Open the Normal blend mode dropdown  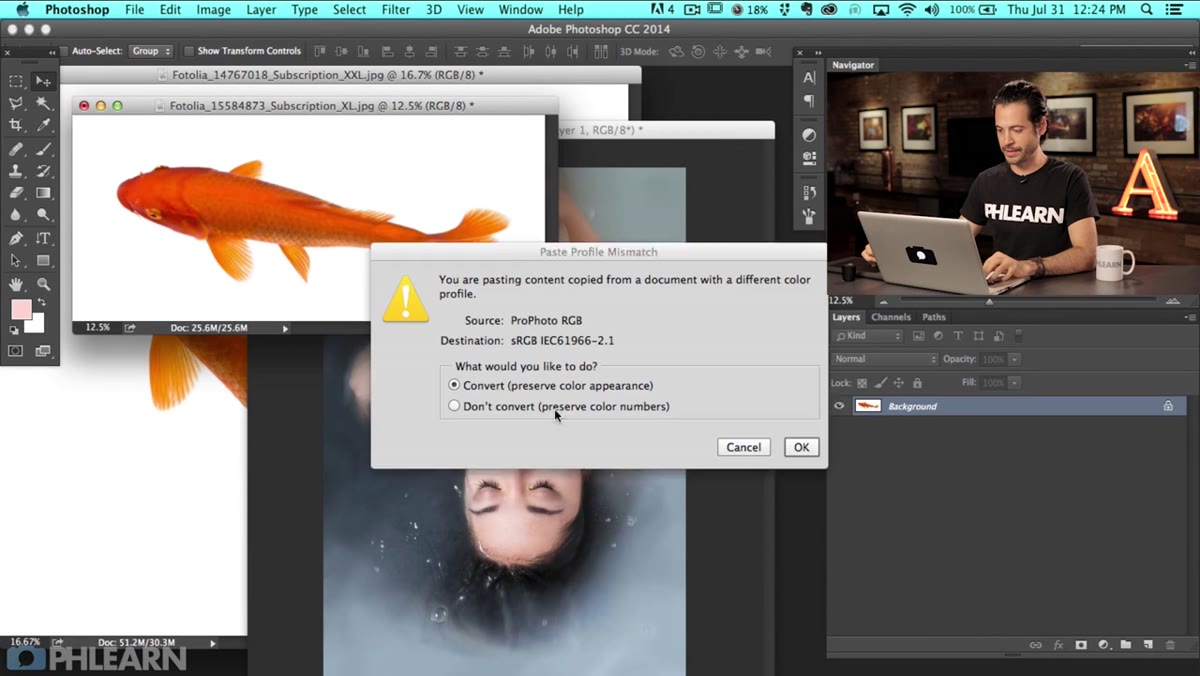point(884,359)
